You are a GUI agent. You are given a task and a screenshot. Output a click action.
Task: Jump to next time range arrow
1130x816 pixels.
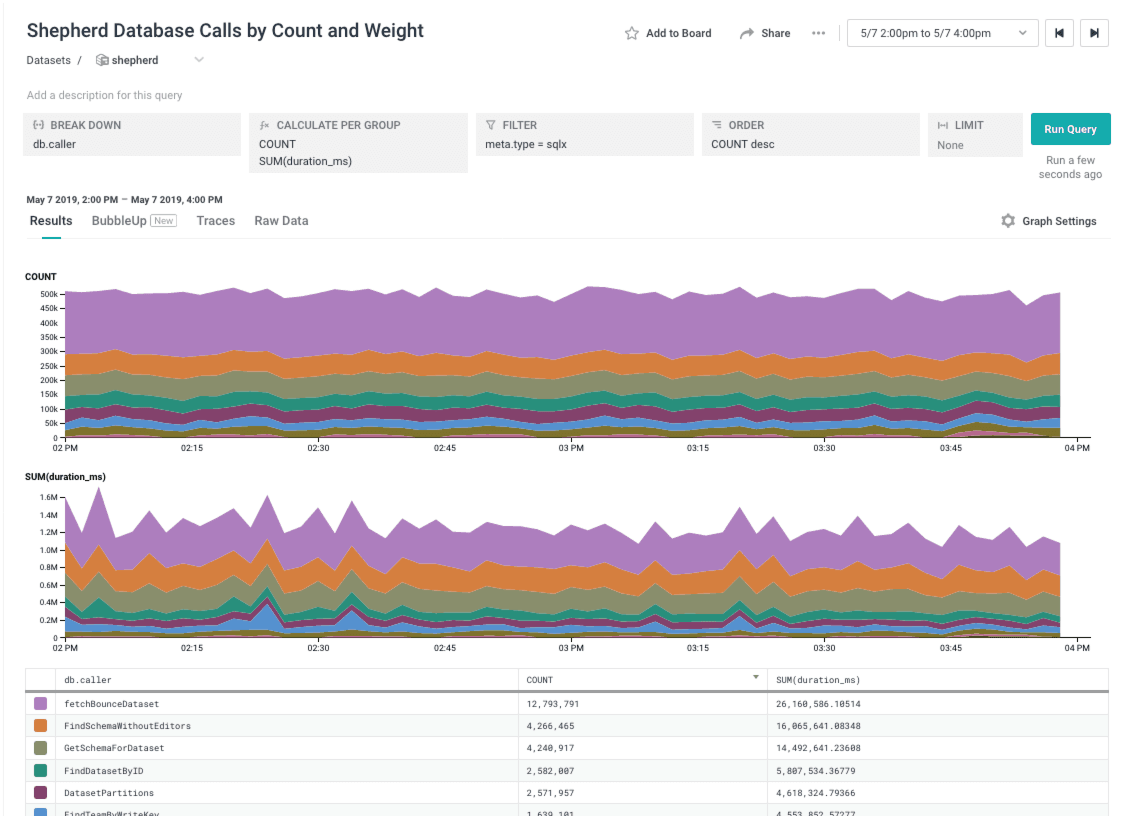(1094, 33)
